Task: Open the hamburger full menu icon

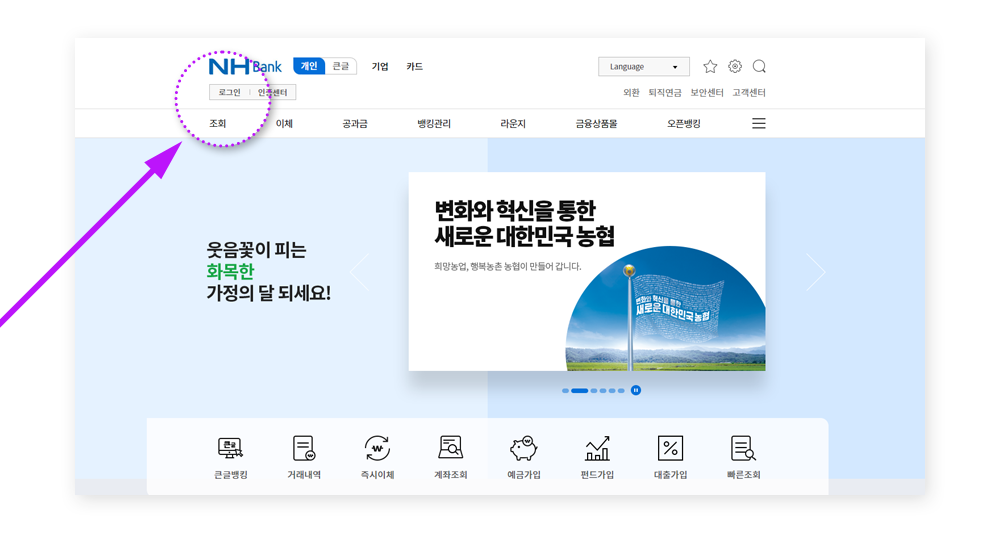Action: (758, 123)
